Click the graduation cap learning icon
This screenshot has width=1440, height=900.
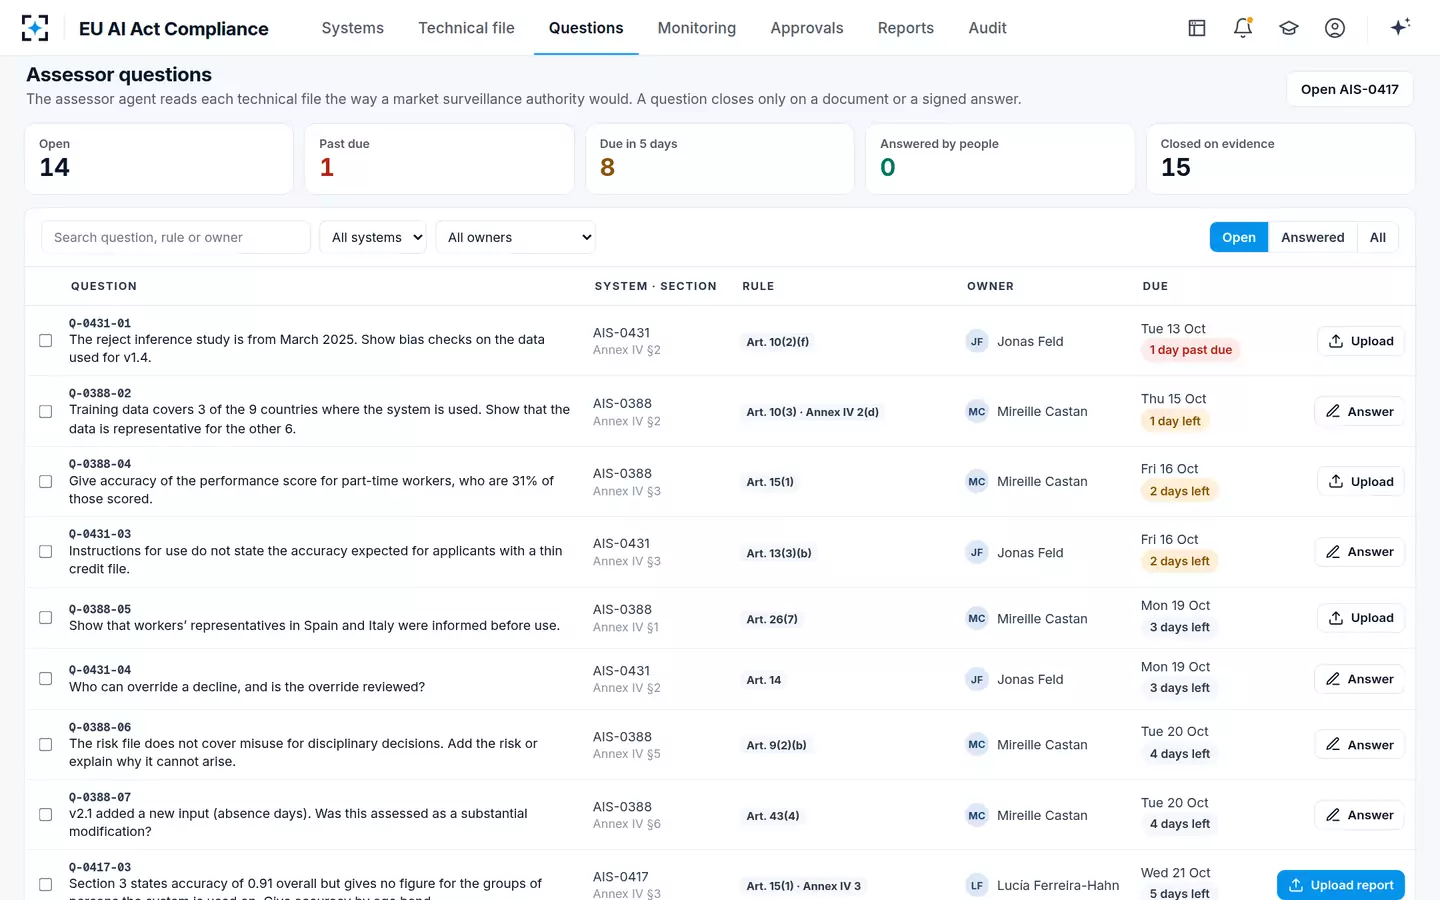pos(1289,28)
